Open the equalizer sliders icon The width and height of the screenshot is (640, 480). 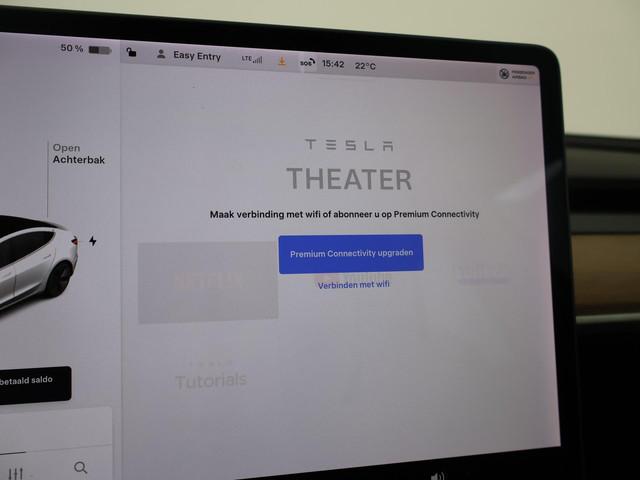pos(16,473)
